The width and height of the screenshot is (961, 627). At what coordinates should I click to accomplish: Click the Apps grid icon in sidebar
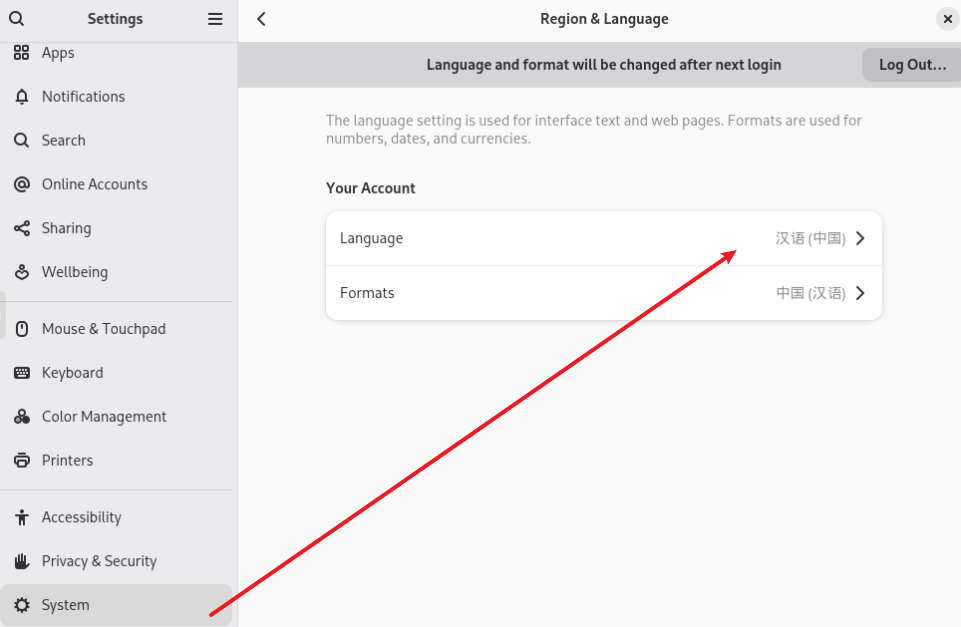(x=21, y=53)
